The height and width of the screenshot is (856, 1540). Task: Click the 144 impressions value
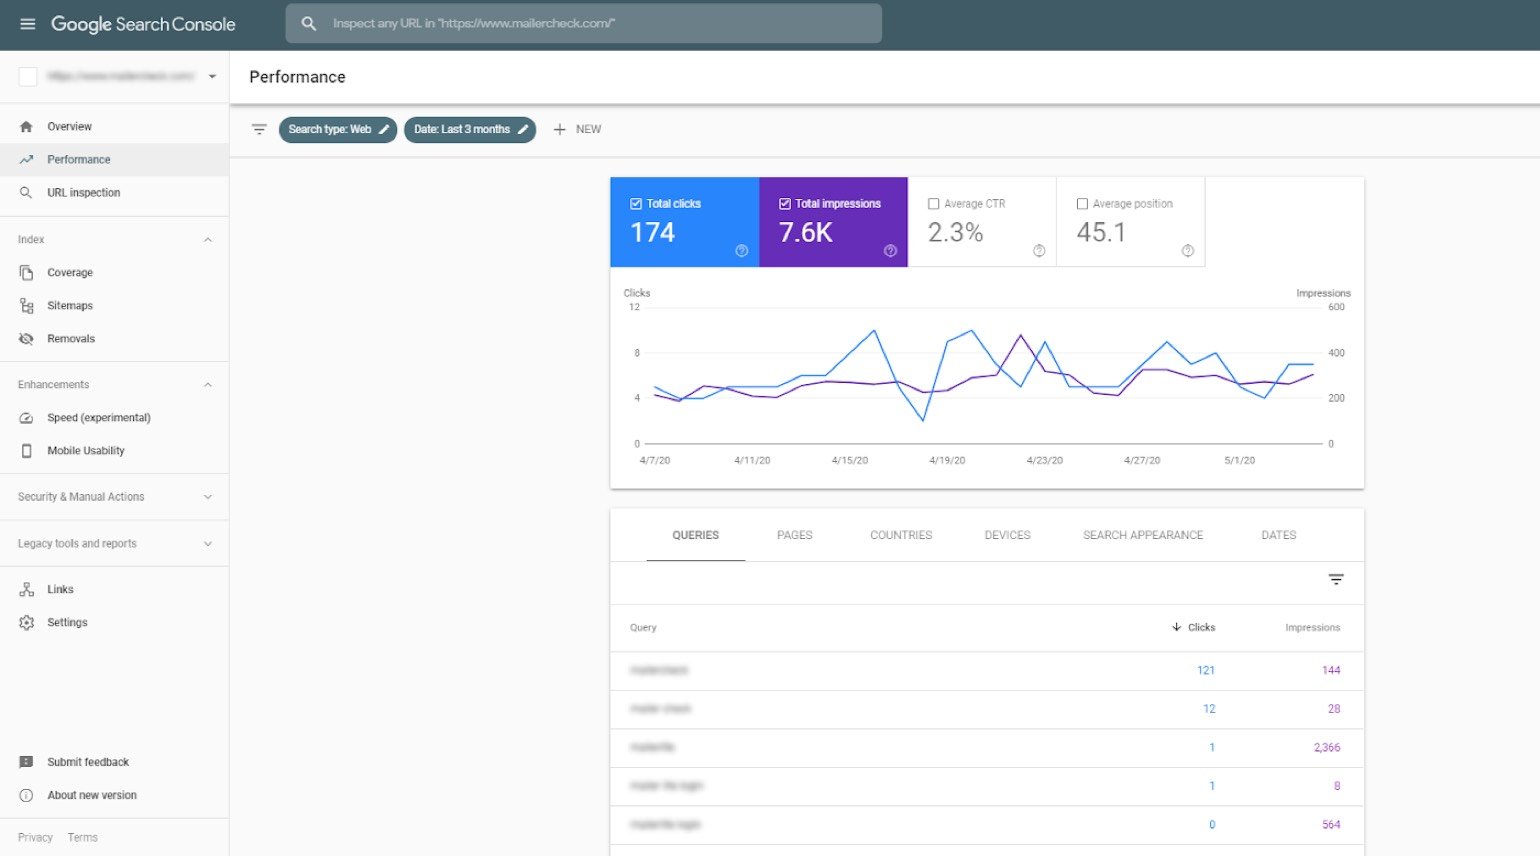1331,671
